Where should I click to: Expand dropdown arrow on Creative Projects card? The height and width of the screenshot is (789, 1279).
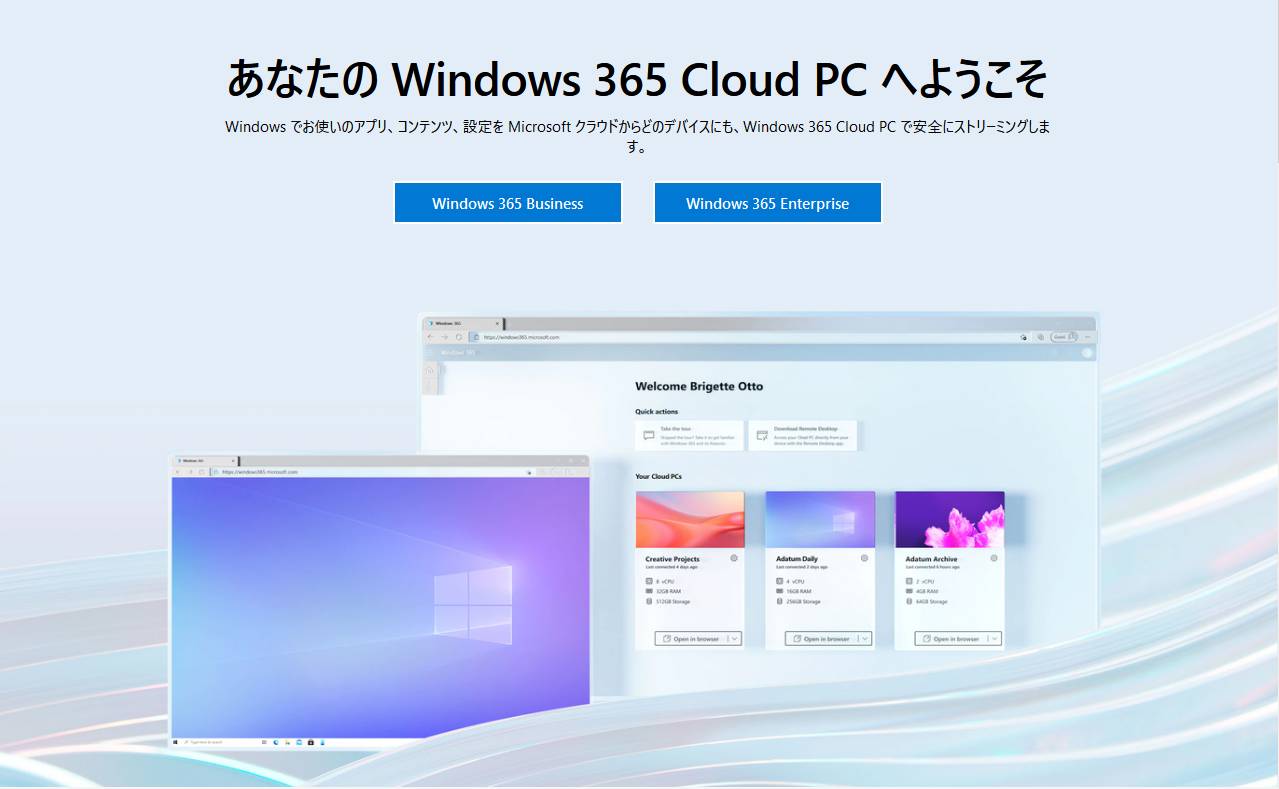(734, 638)
